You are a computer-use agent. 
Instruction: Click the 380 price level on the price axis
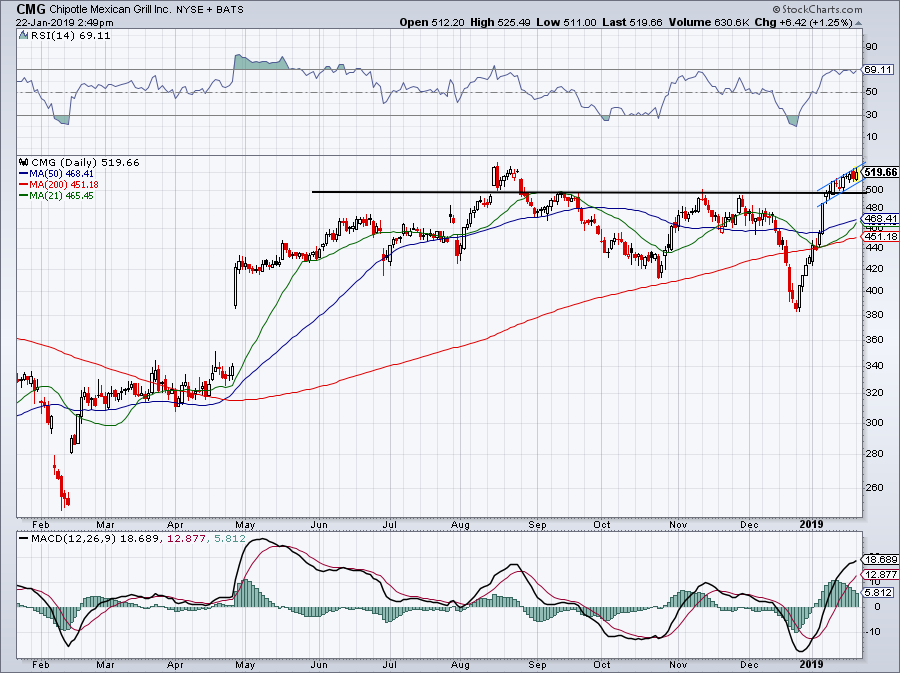874,315
